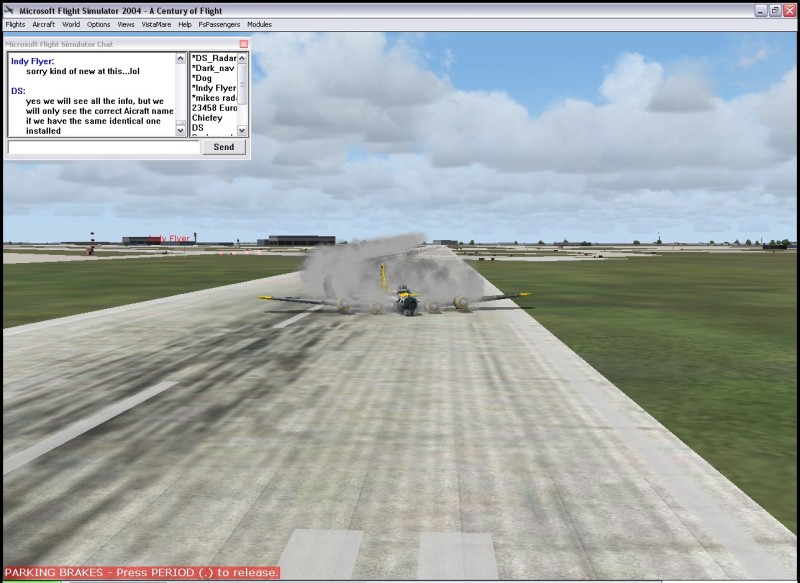Open the Aircraft menu
The width and height of the screenshot is (800, 583).
tap(43, 24)
